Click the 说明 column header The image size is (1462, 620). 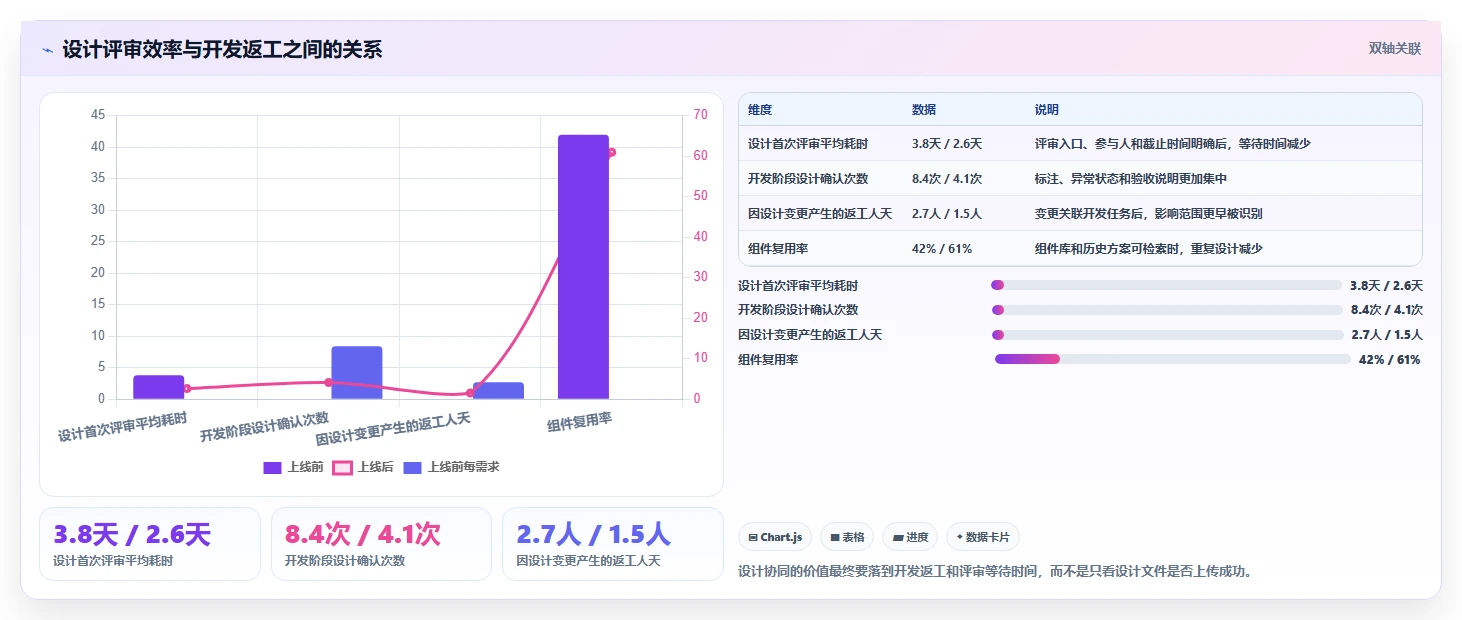pyautogui.click(x=1047, y=110)
